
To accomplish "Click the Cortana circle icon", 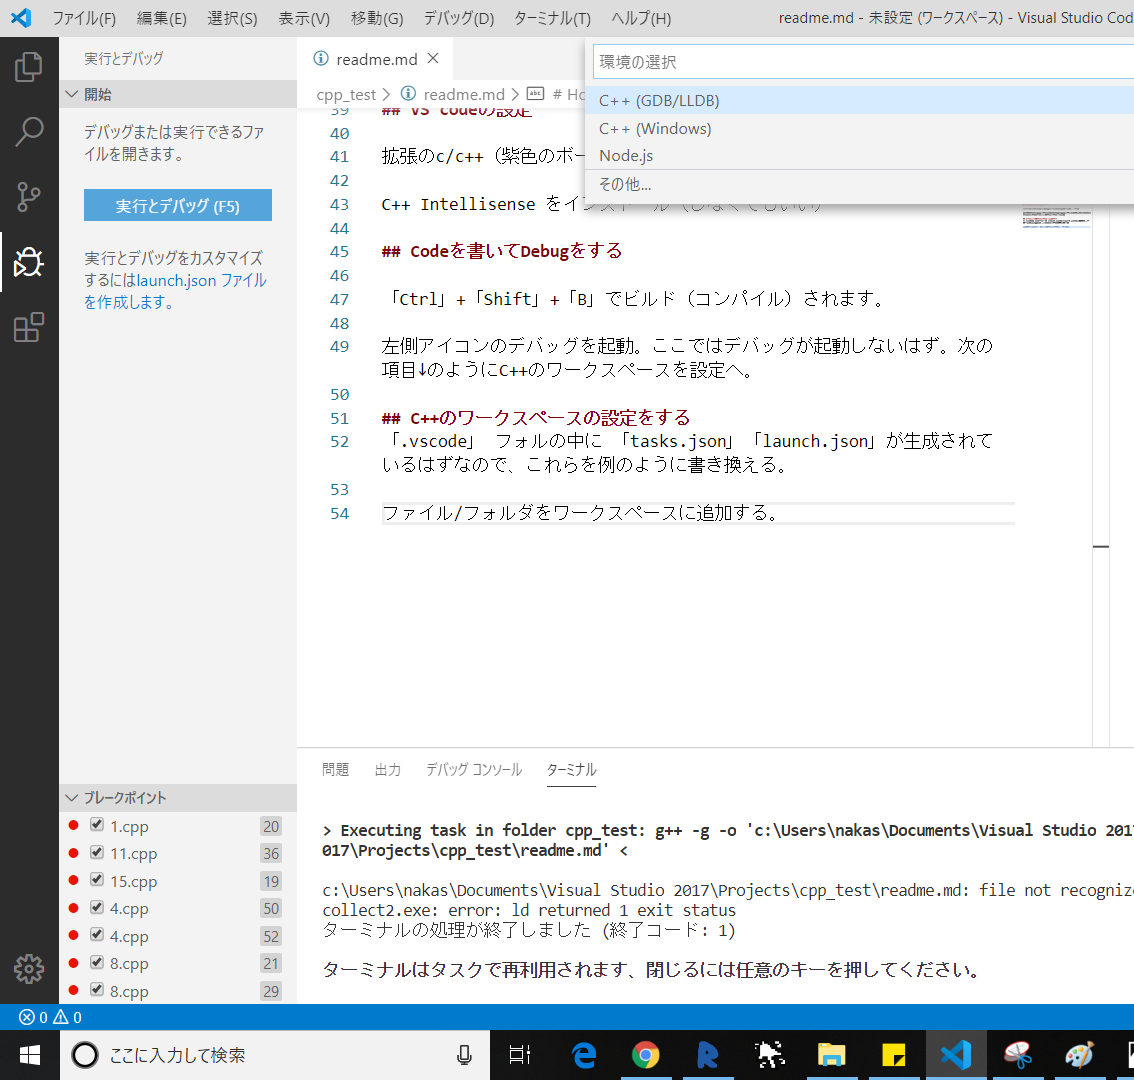I will tap(85, 1055).
